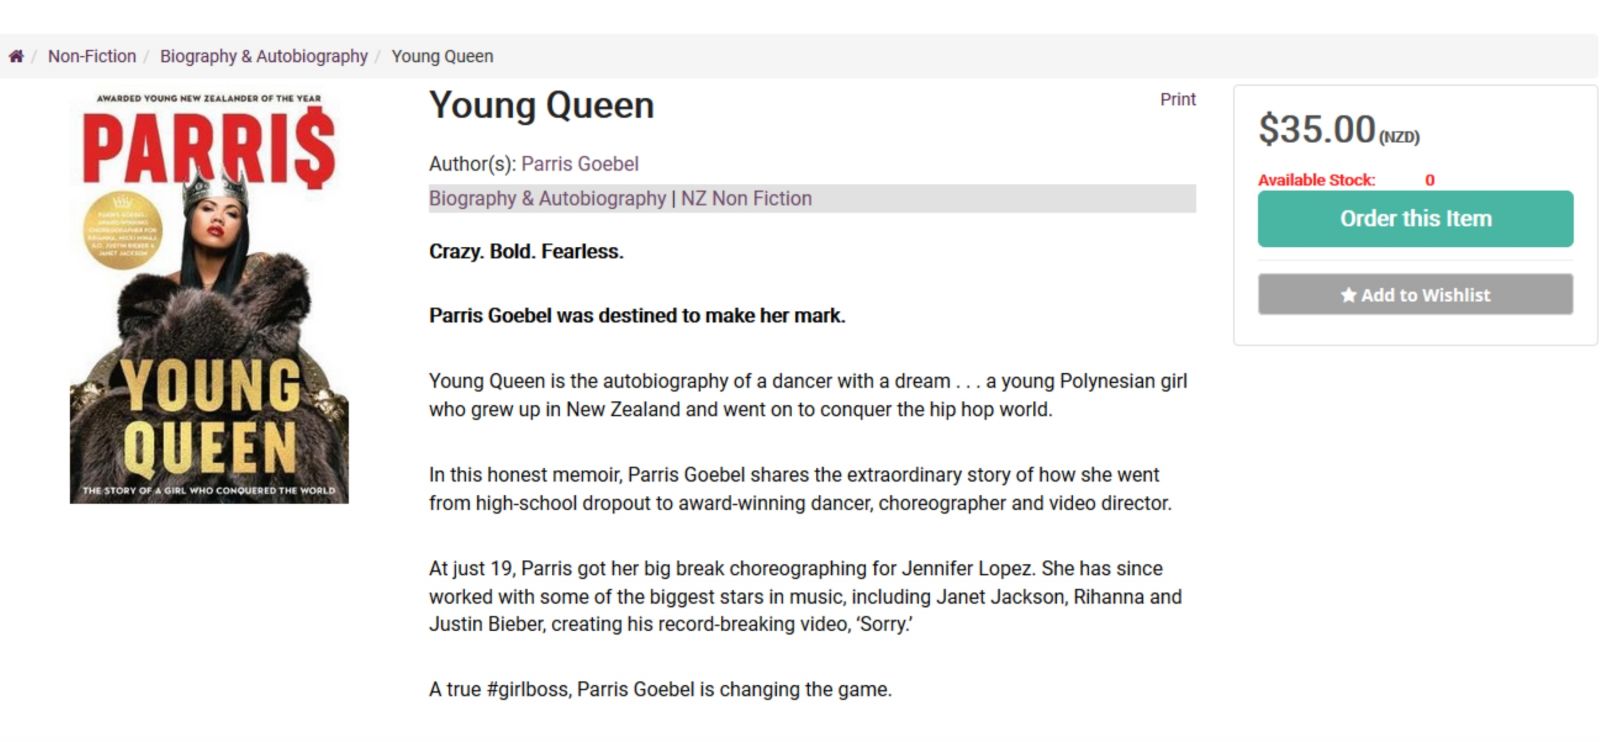The image size is (1600, 742).
Task: Click the Available Stock count
Action: (1429, 180)
